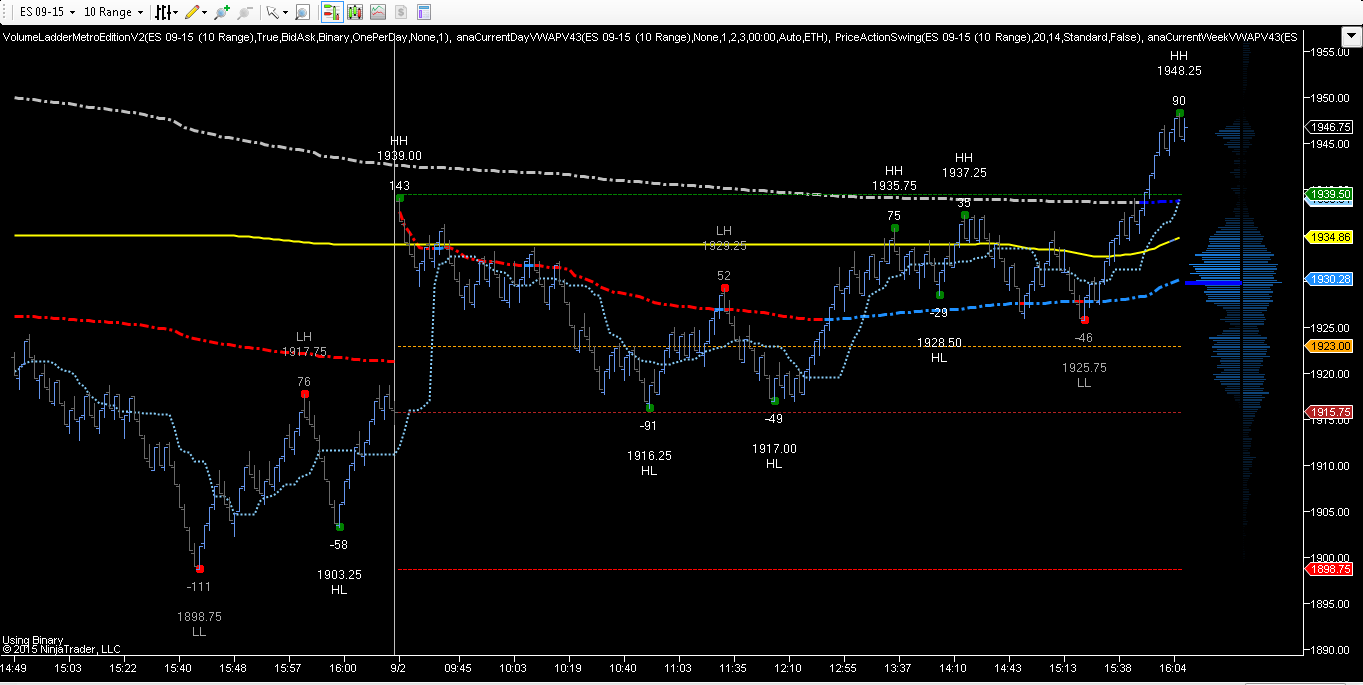This screenshot has width=1363, height=685.
Task: Click the 1916.25 HL swing label
Action: click(649, 463)
